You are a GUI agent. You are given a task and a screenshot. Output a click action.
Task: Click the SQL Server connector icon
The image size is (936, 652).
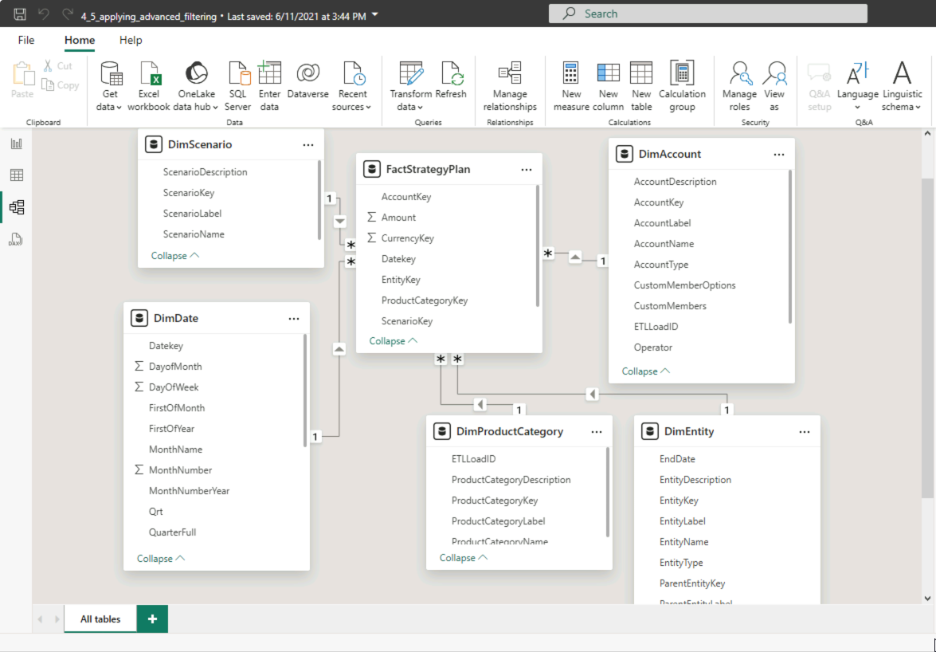pos(237,85)
